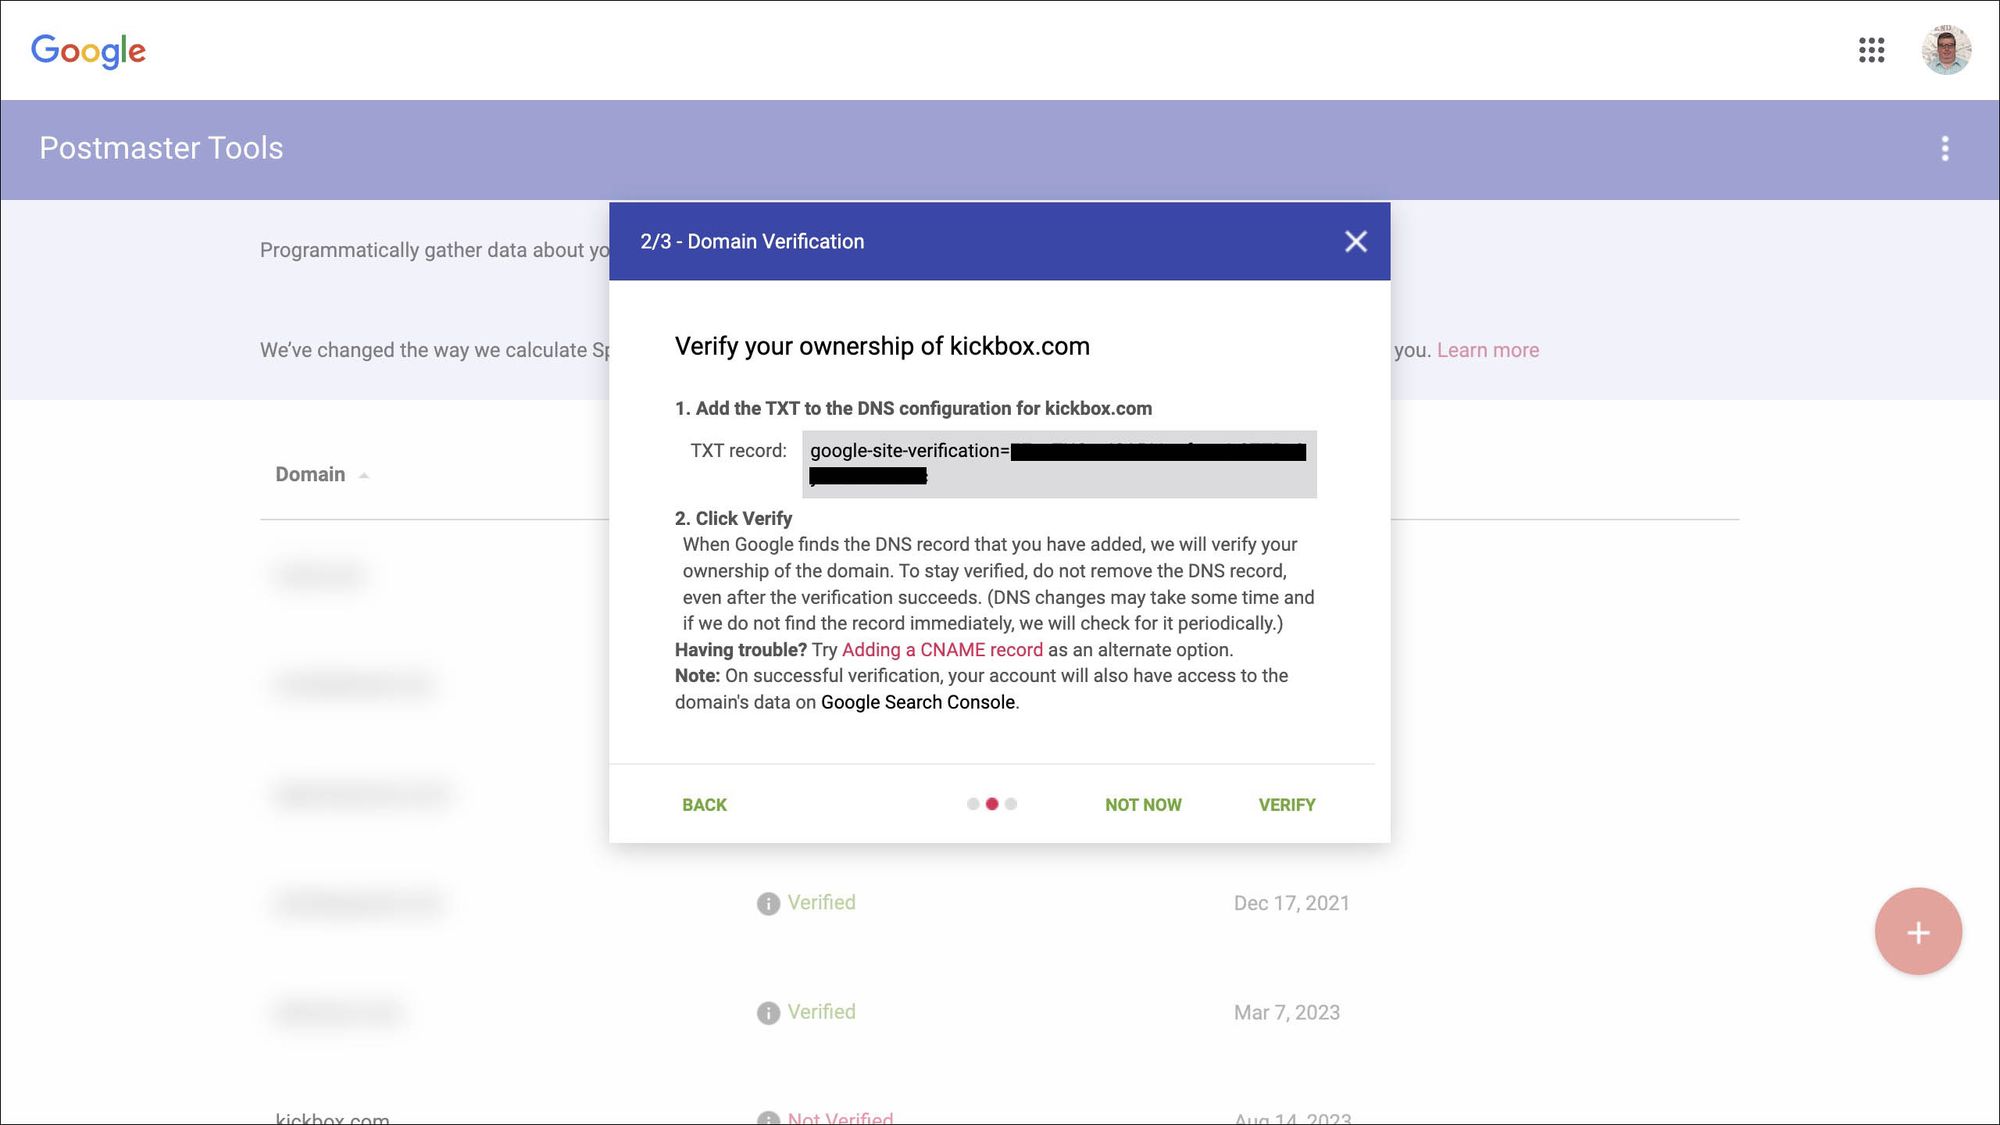This screenshot has height=1125, width=2000.
Task: Click the third step indicator dot
Action: [x=1011, y=804]
